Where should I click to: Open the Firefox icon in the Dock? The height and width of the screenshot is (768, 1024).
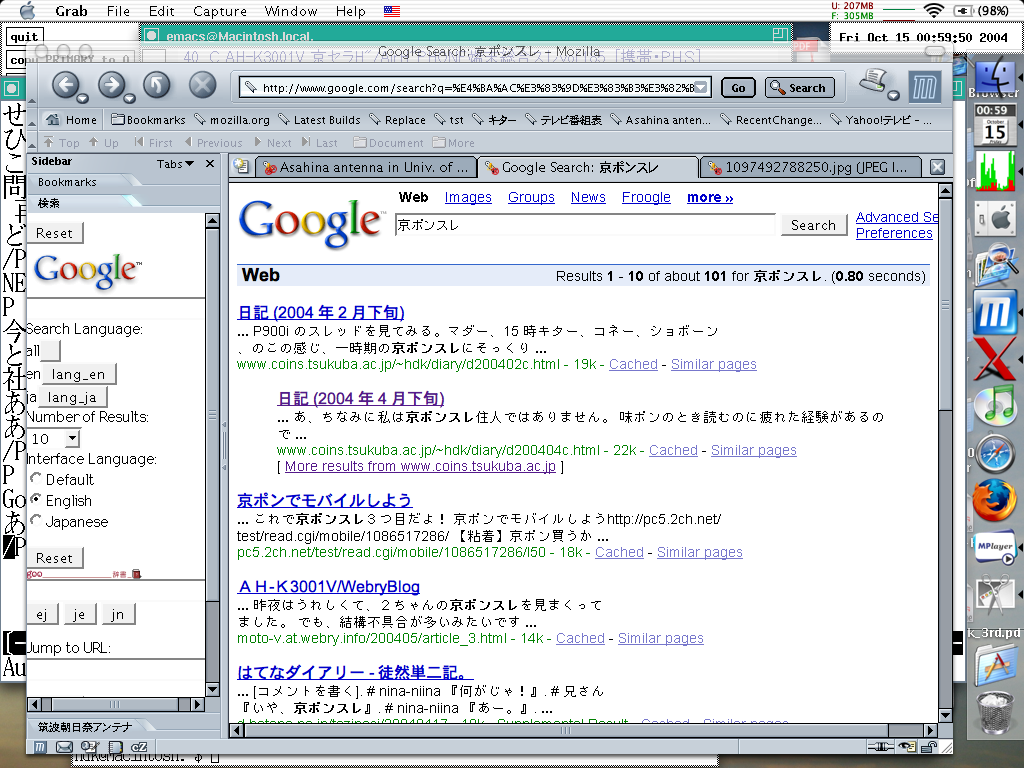tap(995, 502)
